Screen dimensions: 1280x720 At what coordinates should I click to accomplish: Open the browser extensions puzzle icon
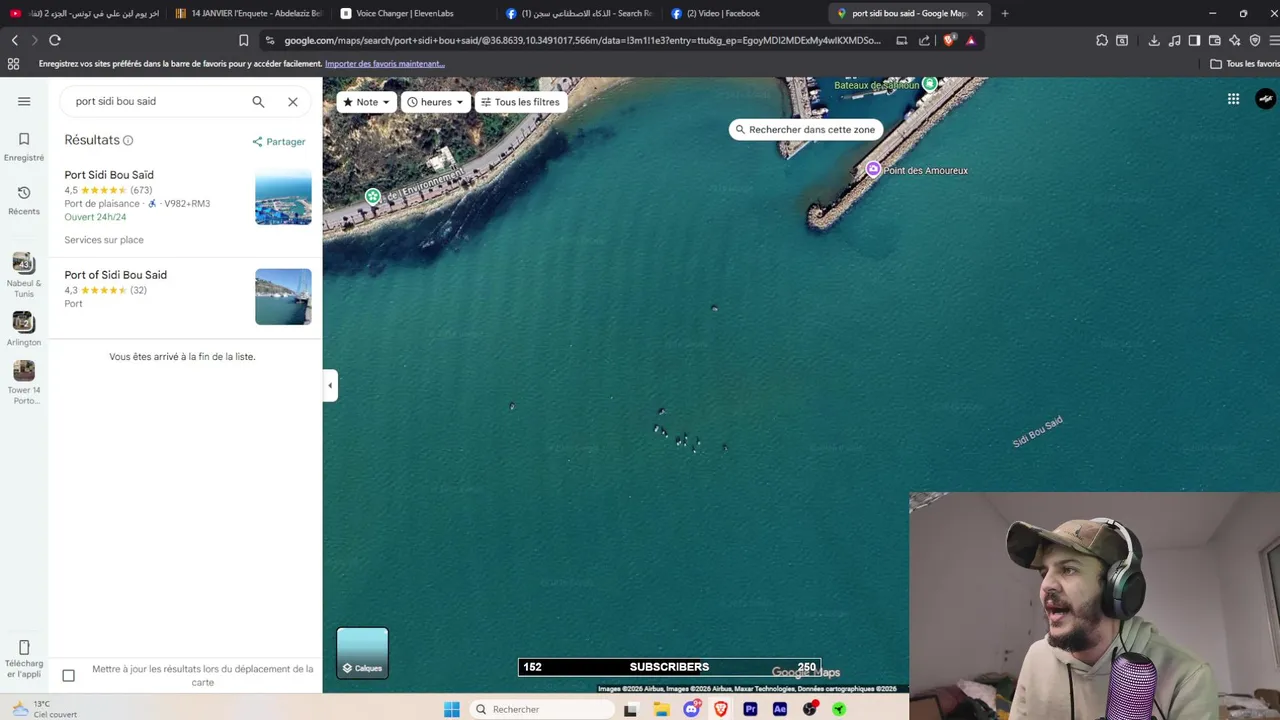pos(1102,40)
